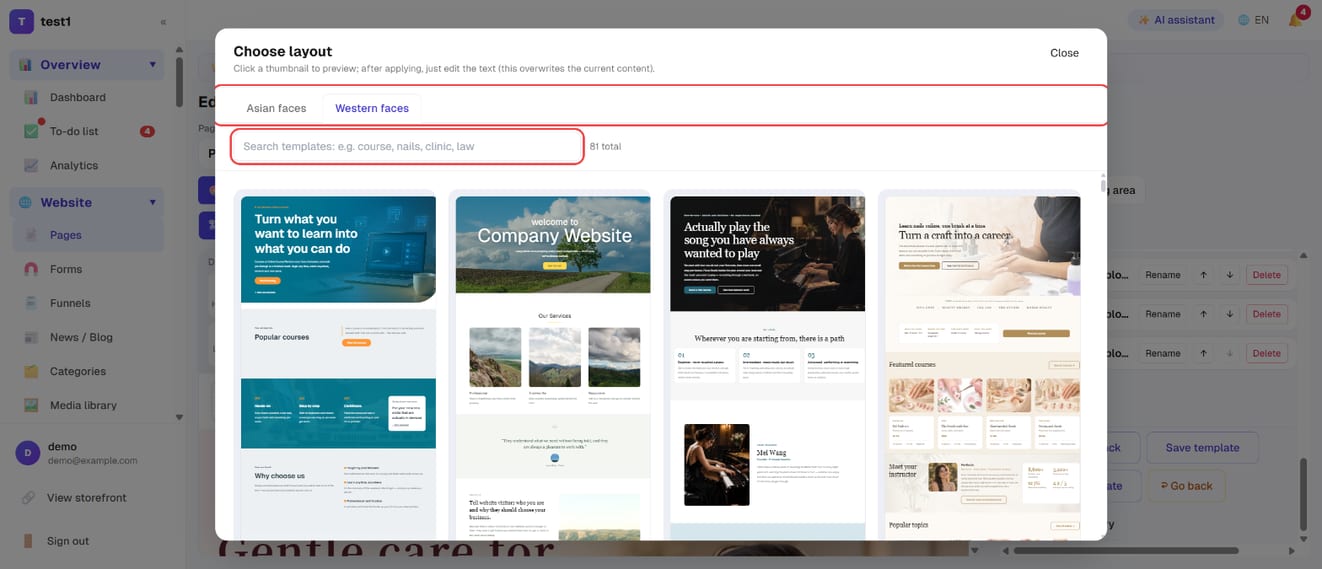Click the To-do list checkmark icon
This screenshot has width=1322, height=569.
[x=31, y=131]
